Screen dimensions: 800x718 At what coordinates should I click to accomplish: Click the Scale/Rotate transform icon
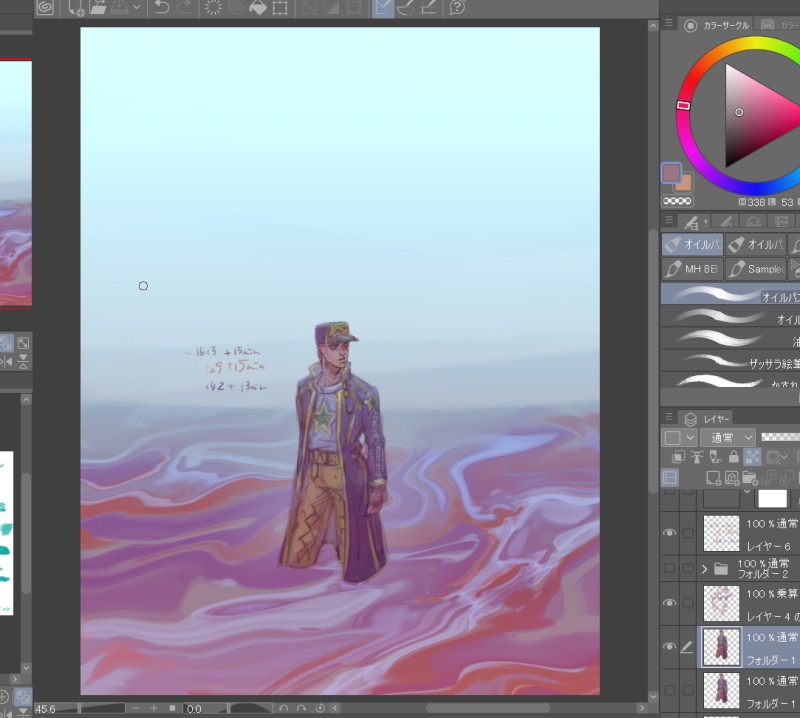tap(280, 8)
